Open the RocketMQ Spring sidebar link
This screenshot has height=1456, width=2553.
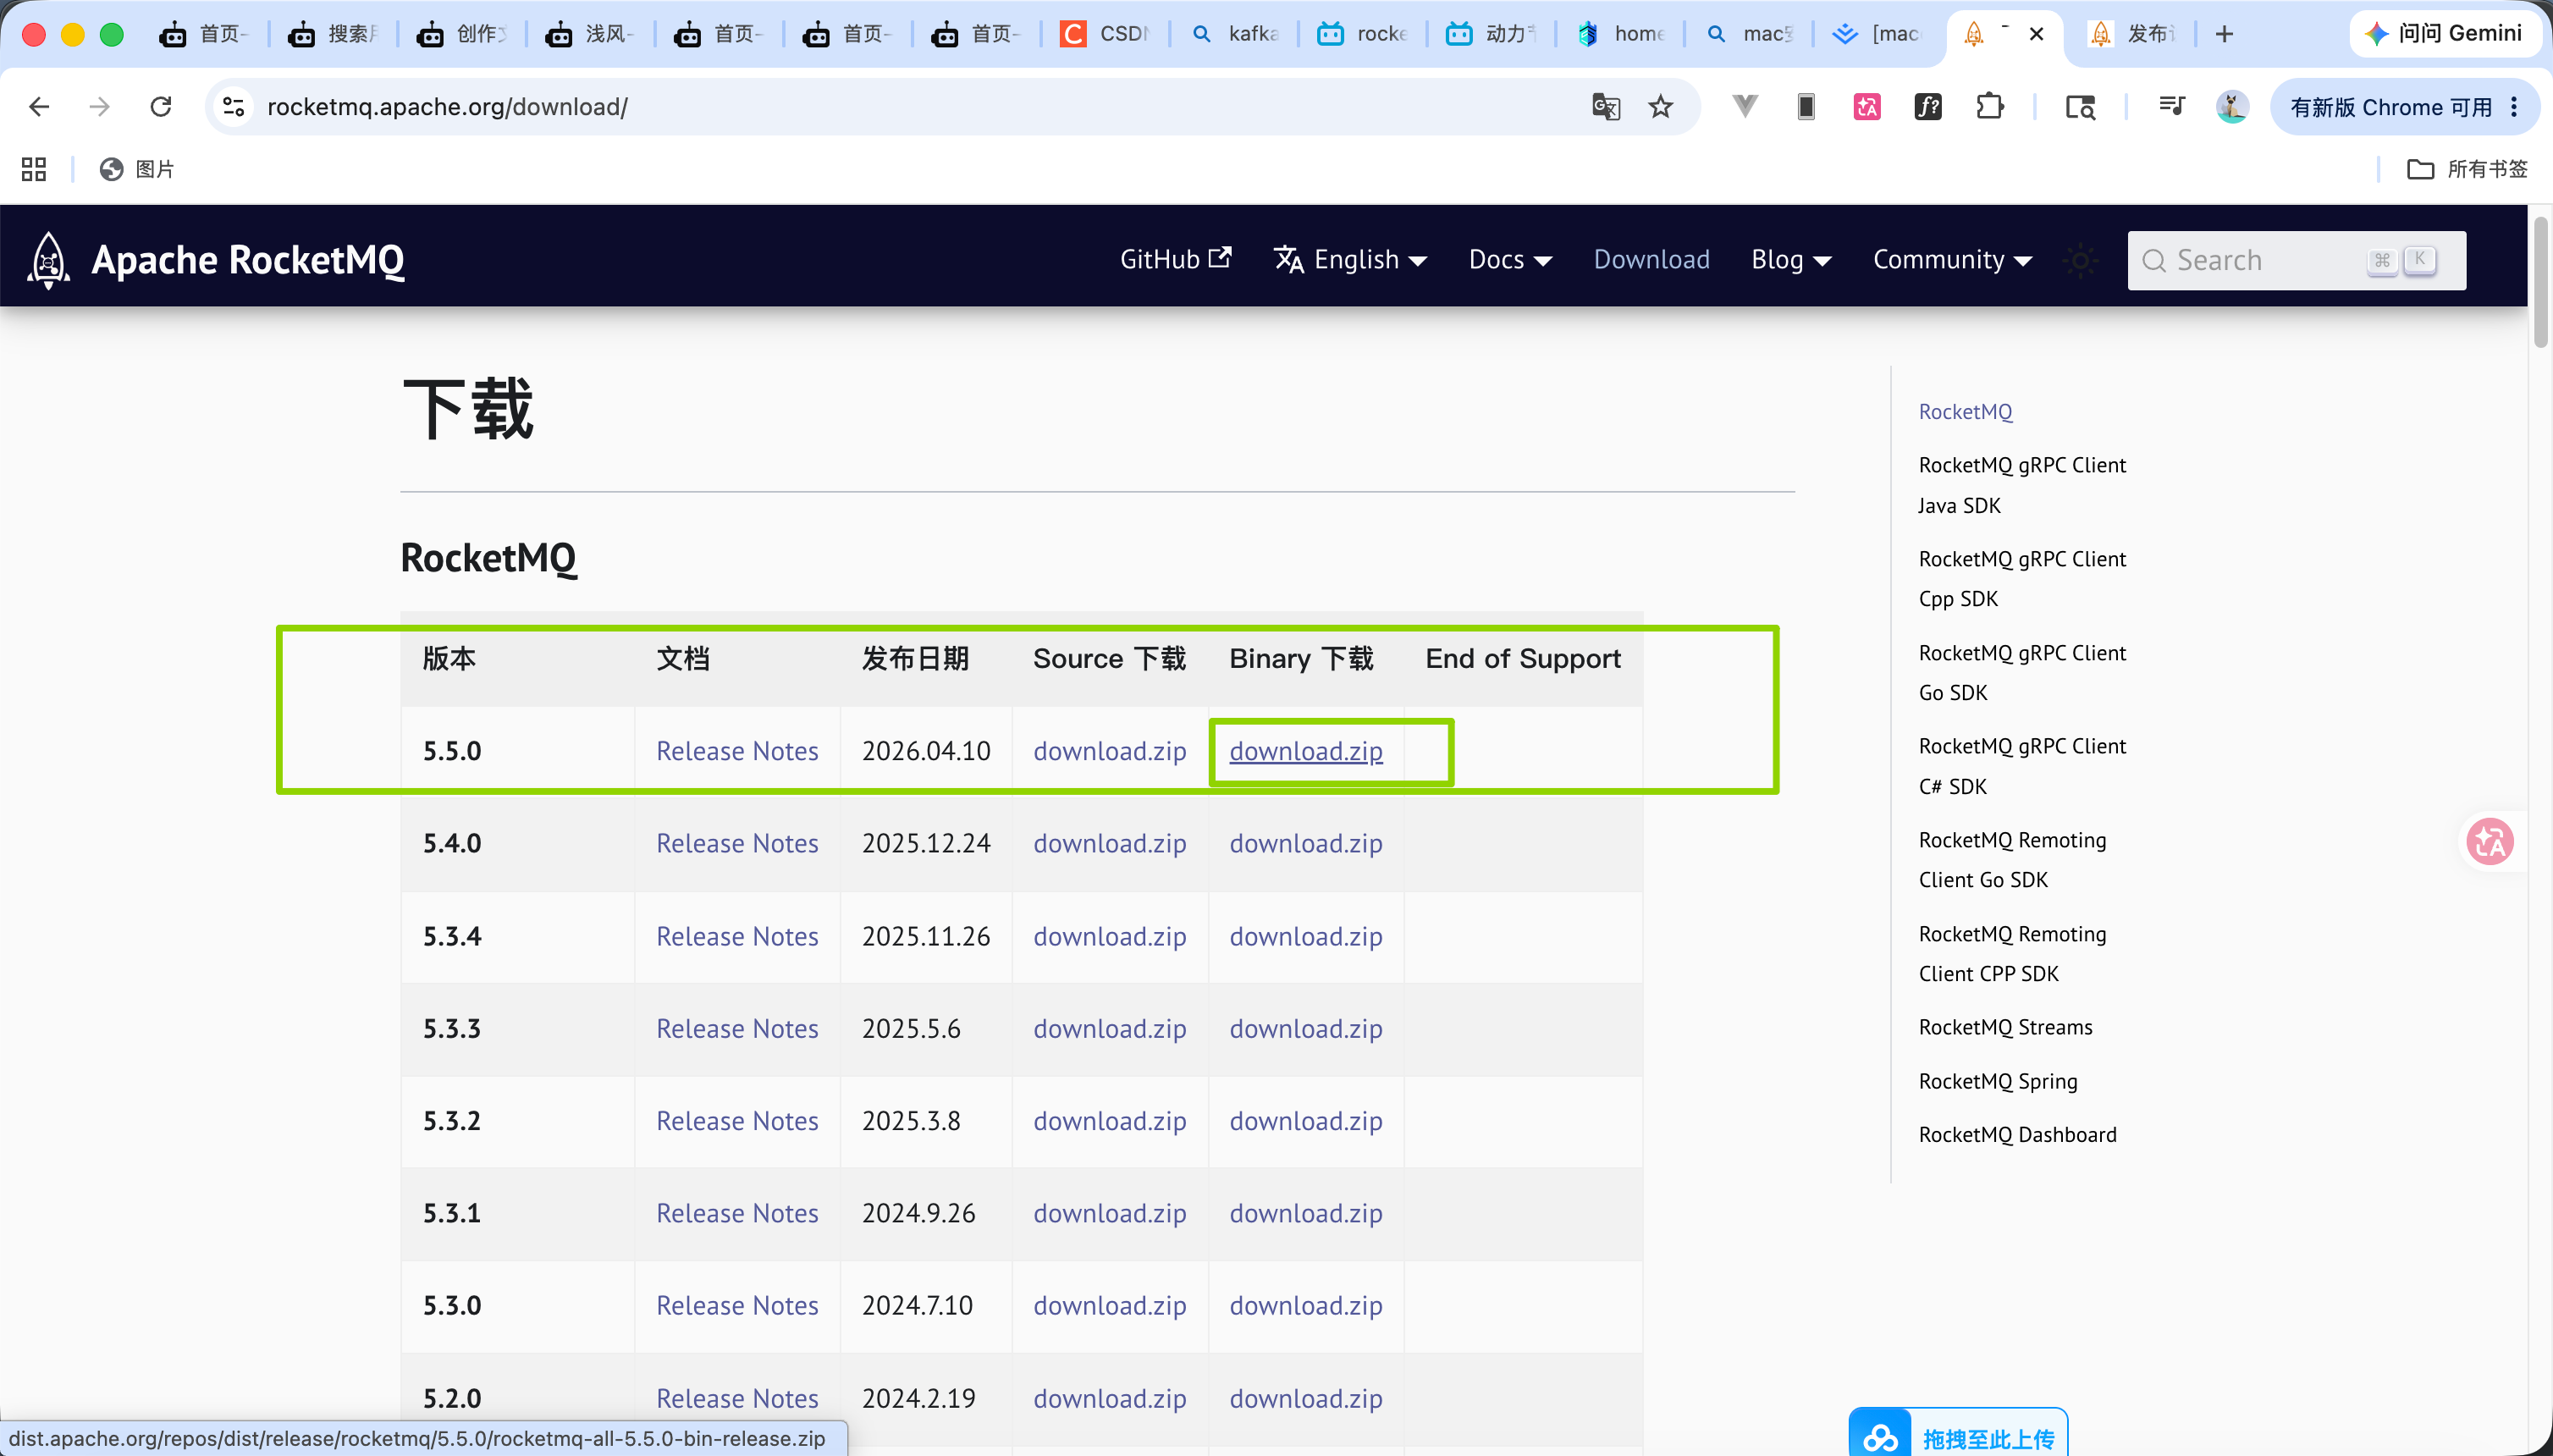click(1998, 1081)
